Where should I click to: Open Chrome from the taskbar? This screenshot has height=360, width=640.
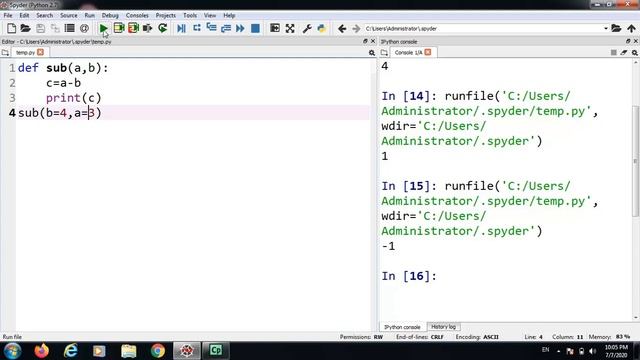158,351
